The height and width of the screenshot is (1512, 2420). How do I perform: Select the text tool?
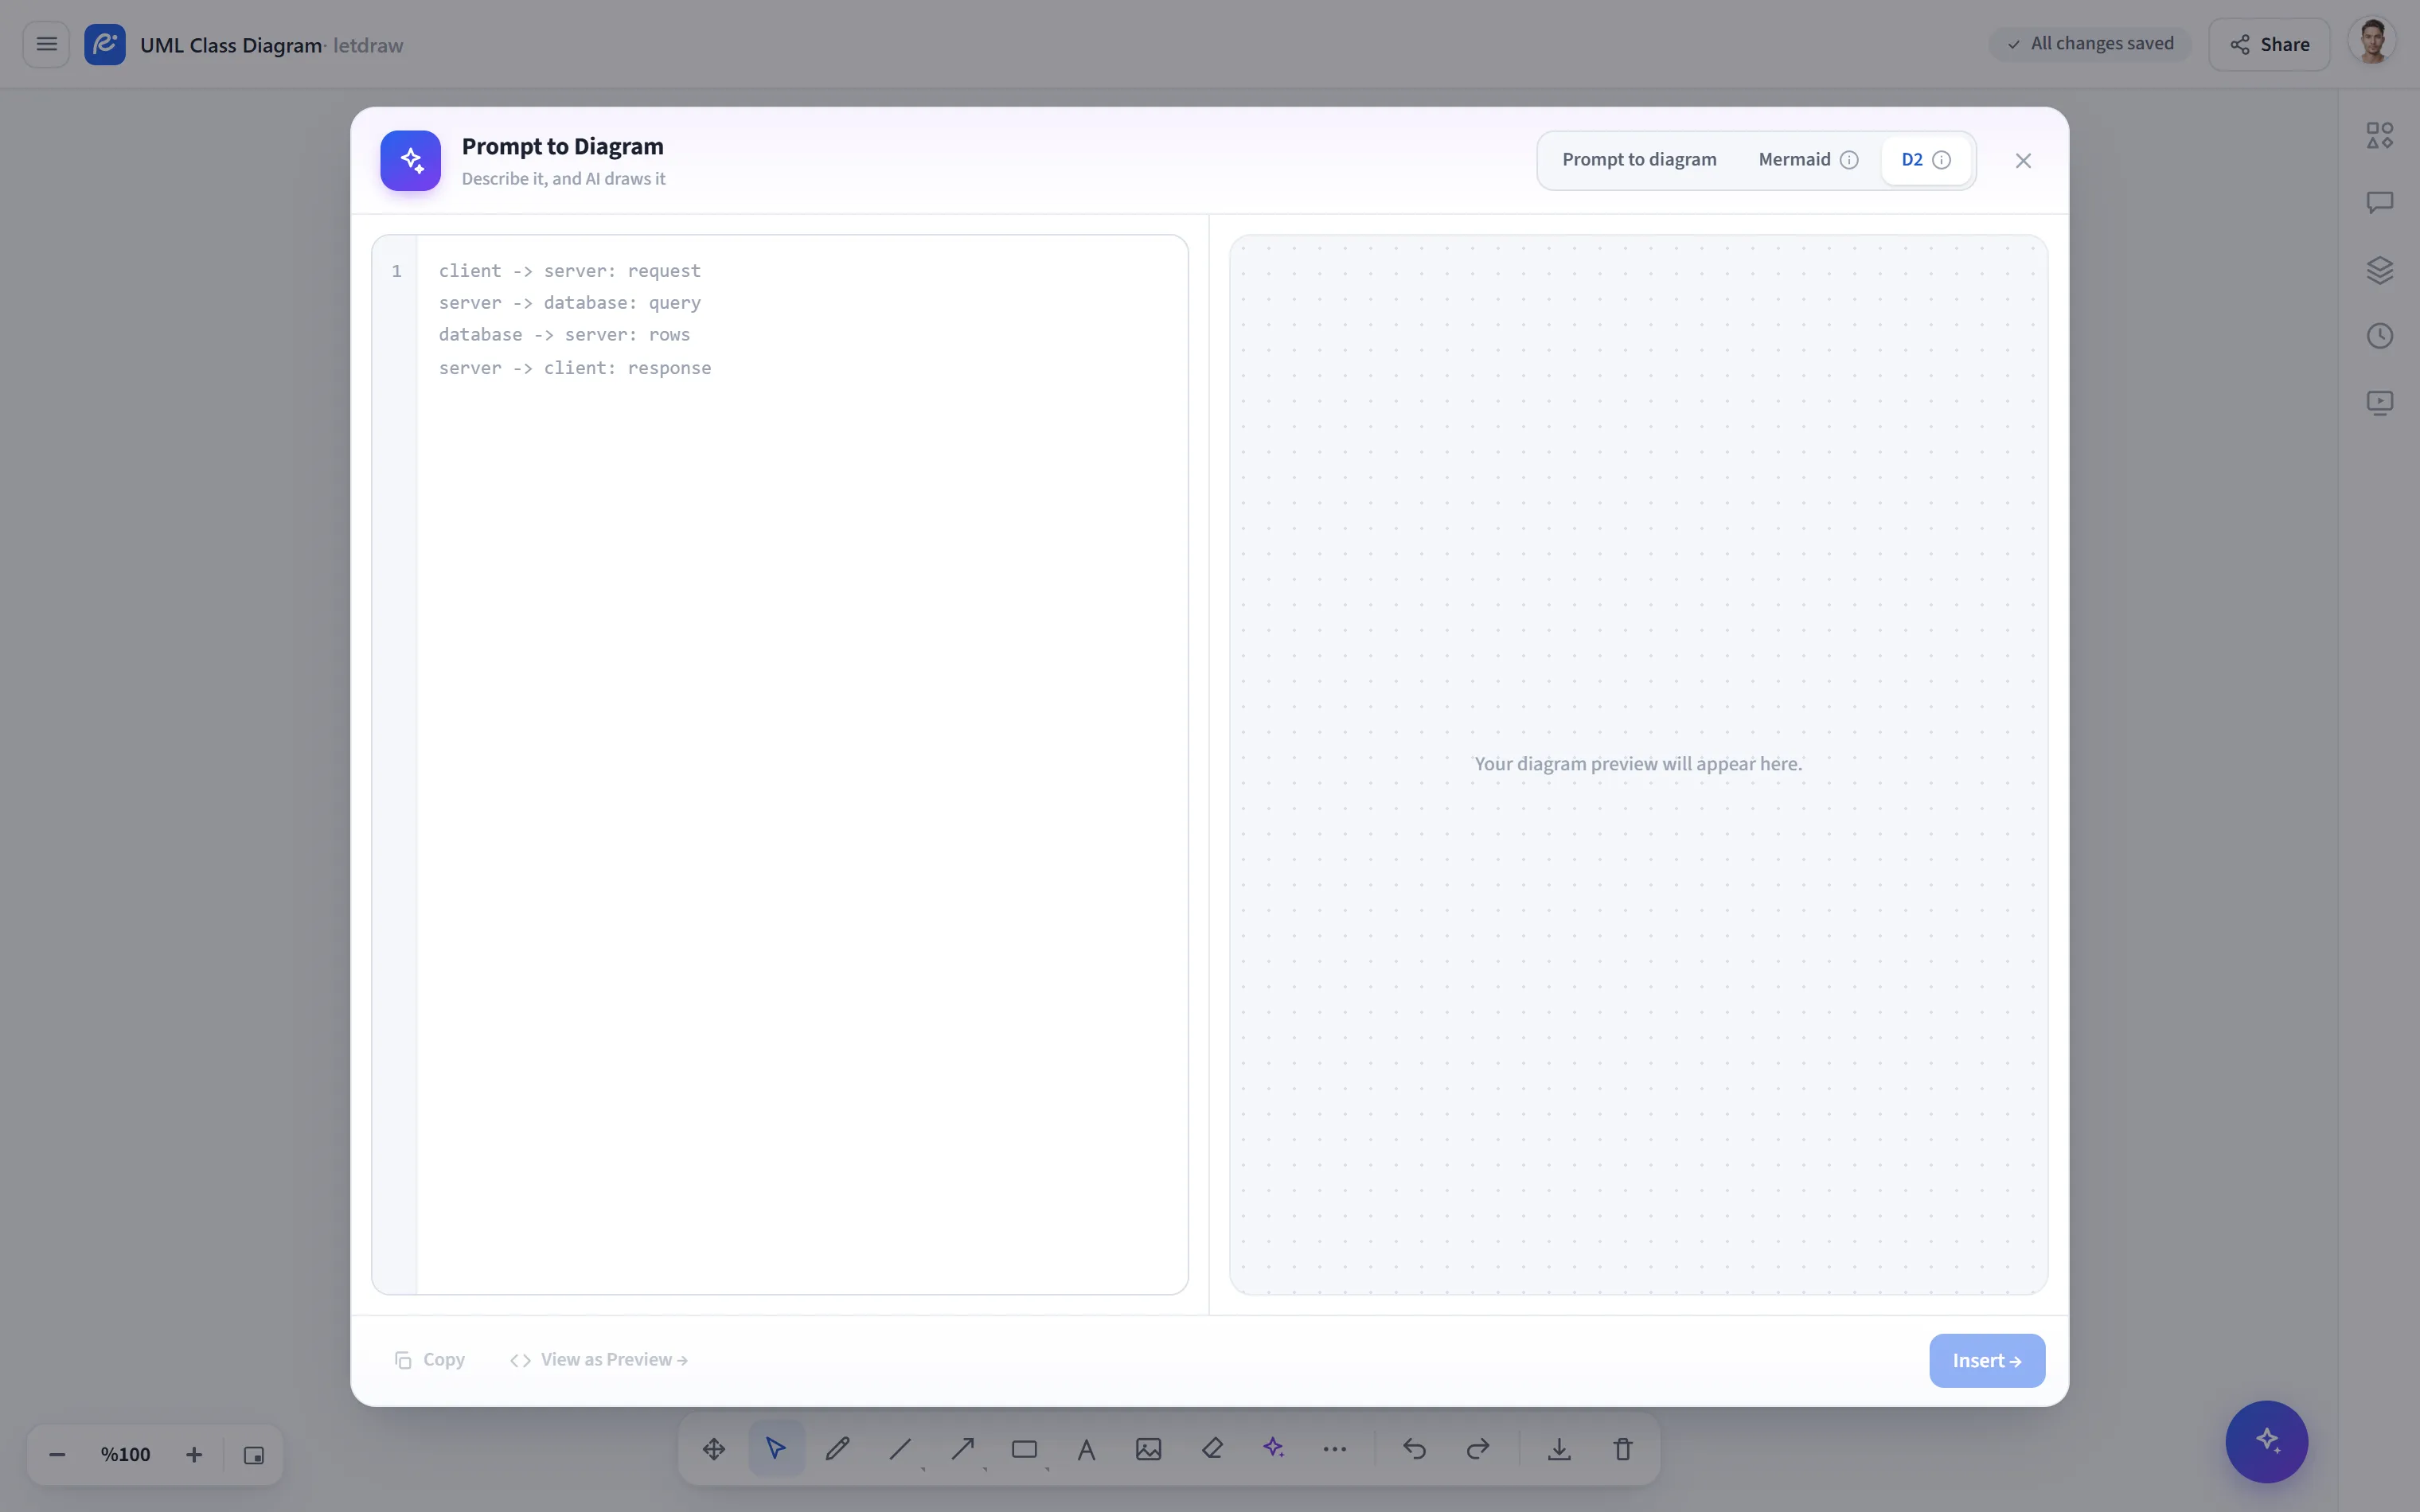(x=1086, y=1448)
